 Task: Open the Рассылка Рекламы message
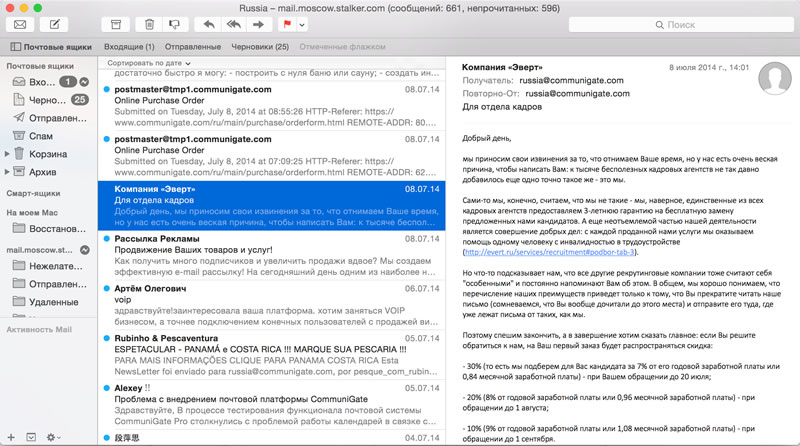pos(271,255)
